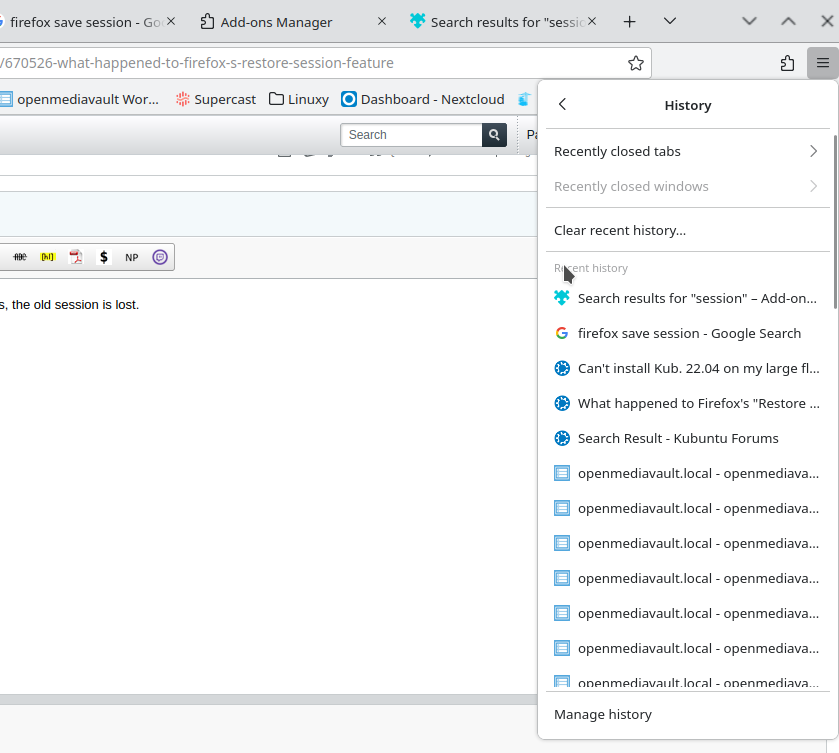
Task: Go back using the History panel arrow
Action: coord(563,105)
